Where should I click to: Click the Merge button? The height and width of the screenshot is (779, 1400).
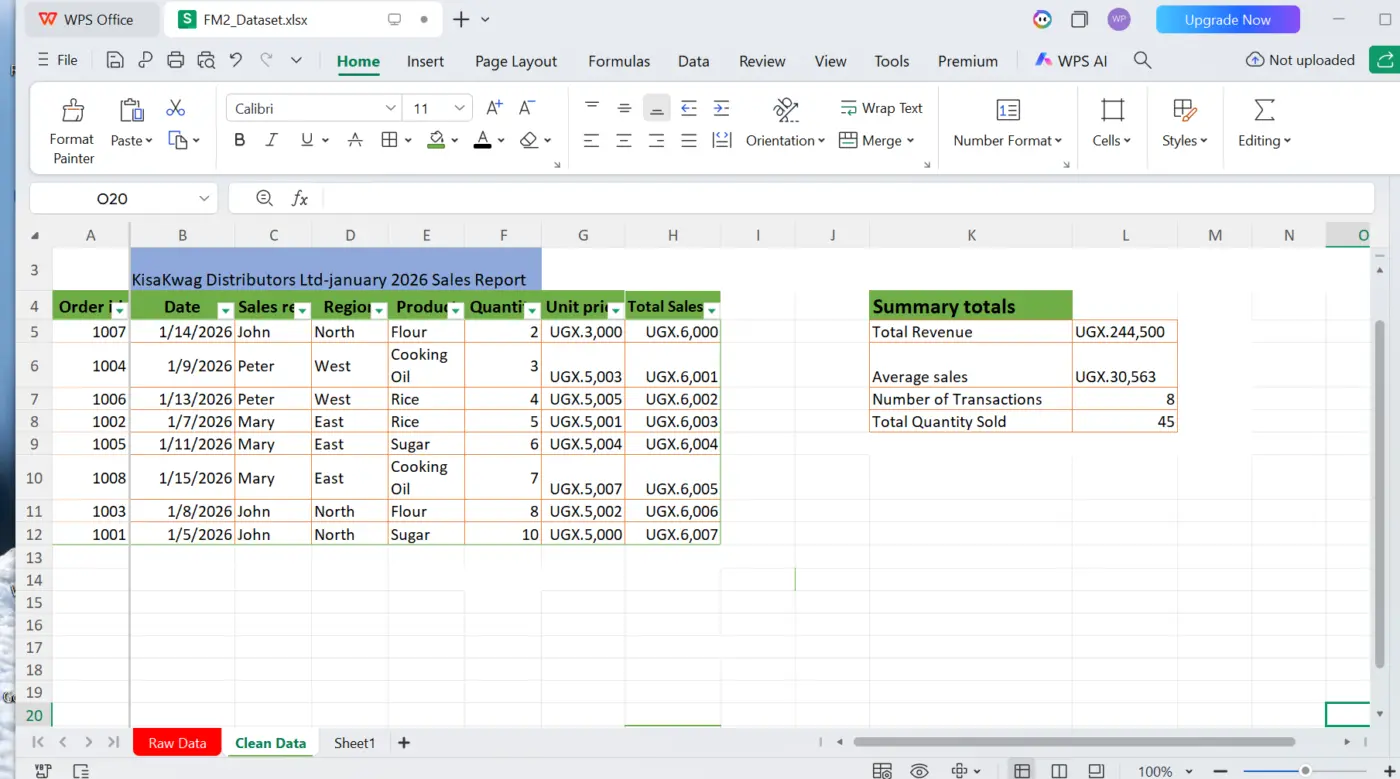coord(876,140)
